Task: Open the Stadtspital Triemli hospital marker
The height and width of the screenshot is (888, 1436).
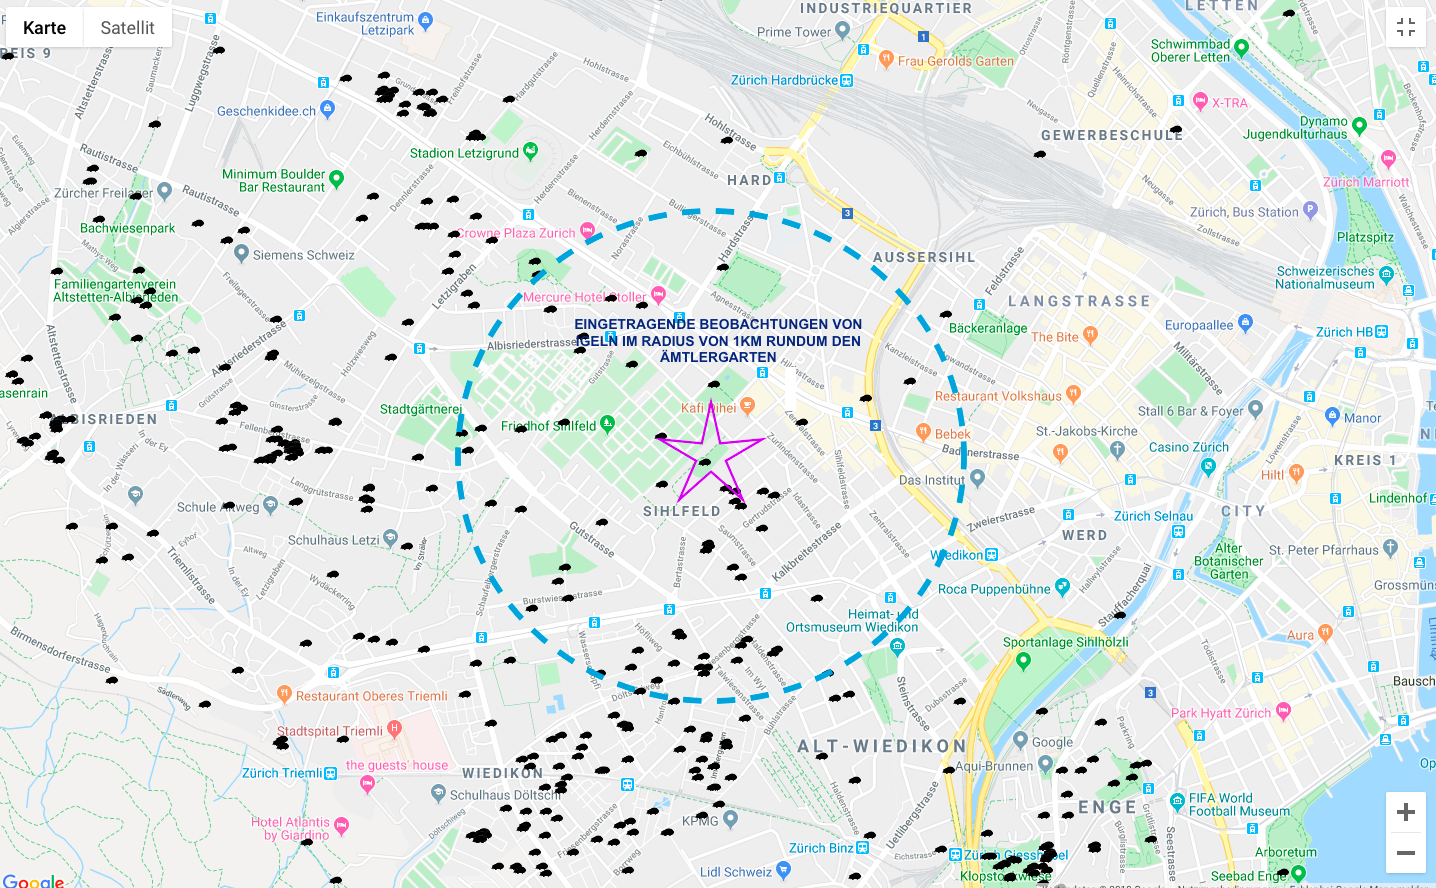Action: 394,728
